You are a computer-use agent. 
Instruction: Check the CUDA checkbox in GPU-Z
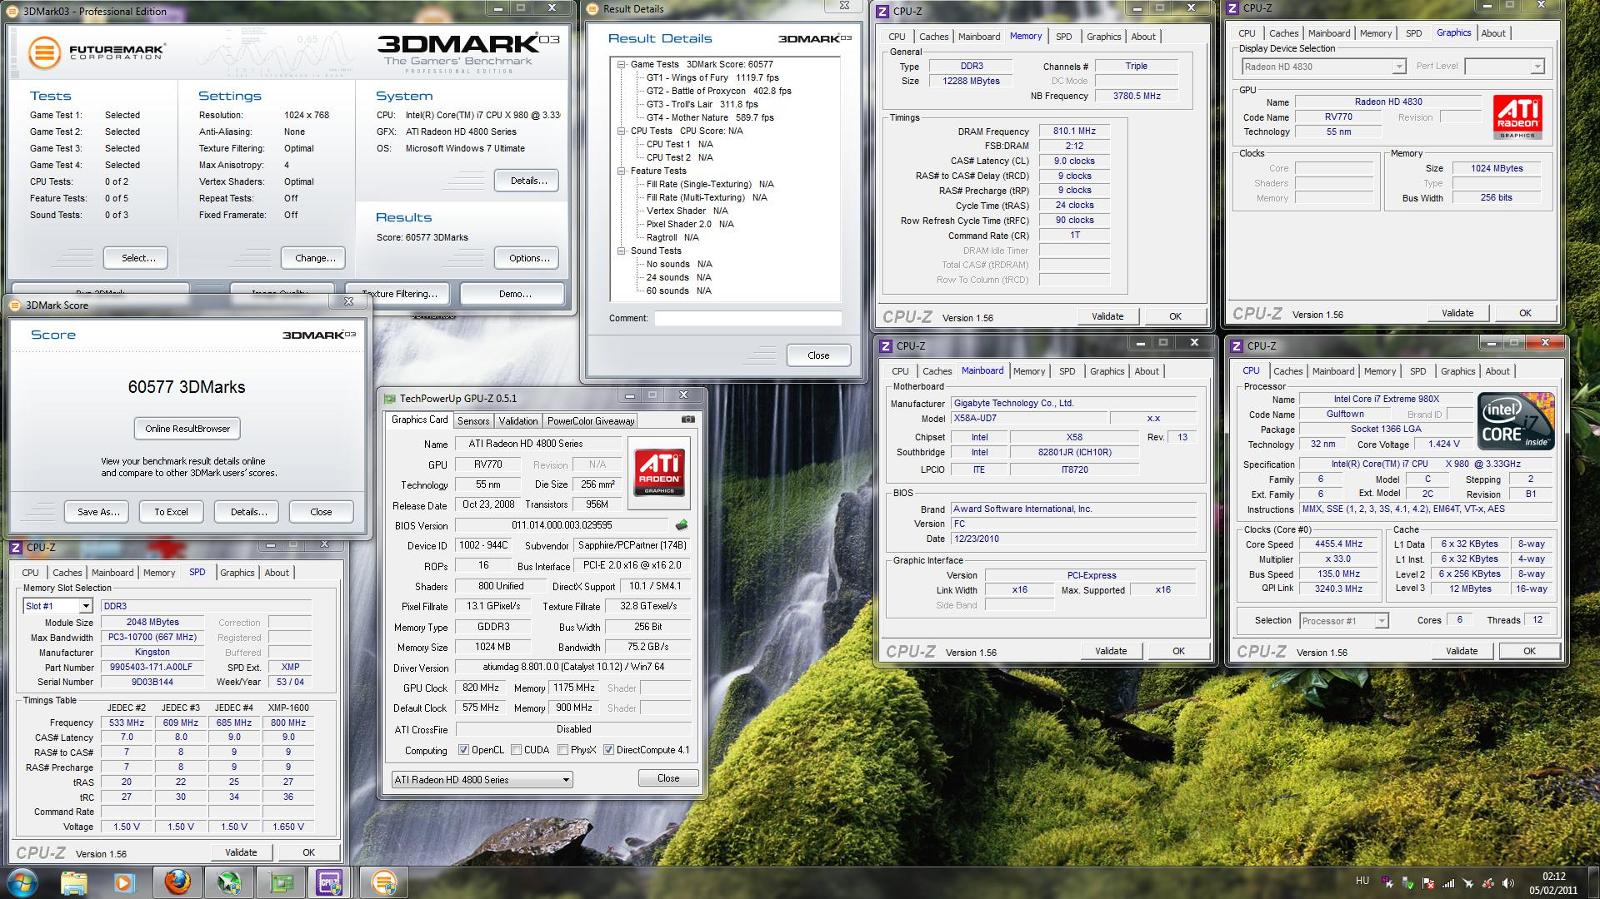tap(516, 750)
